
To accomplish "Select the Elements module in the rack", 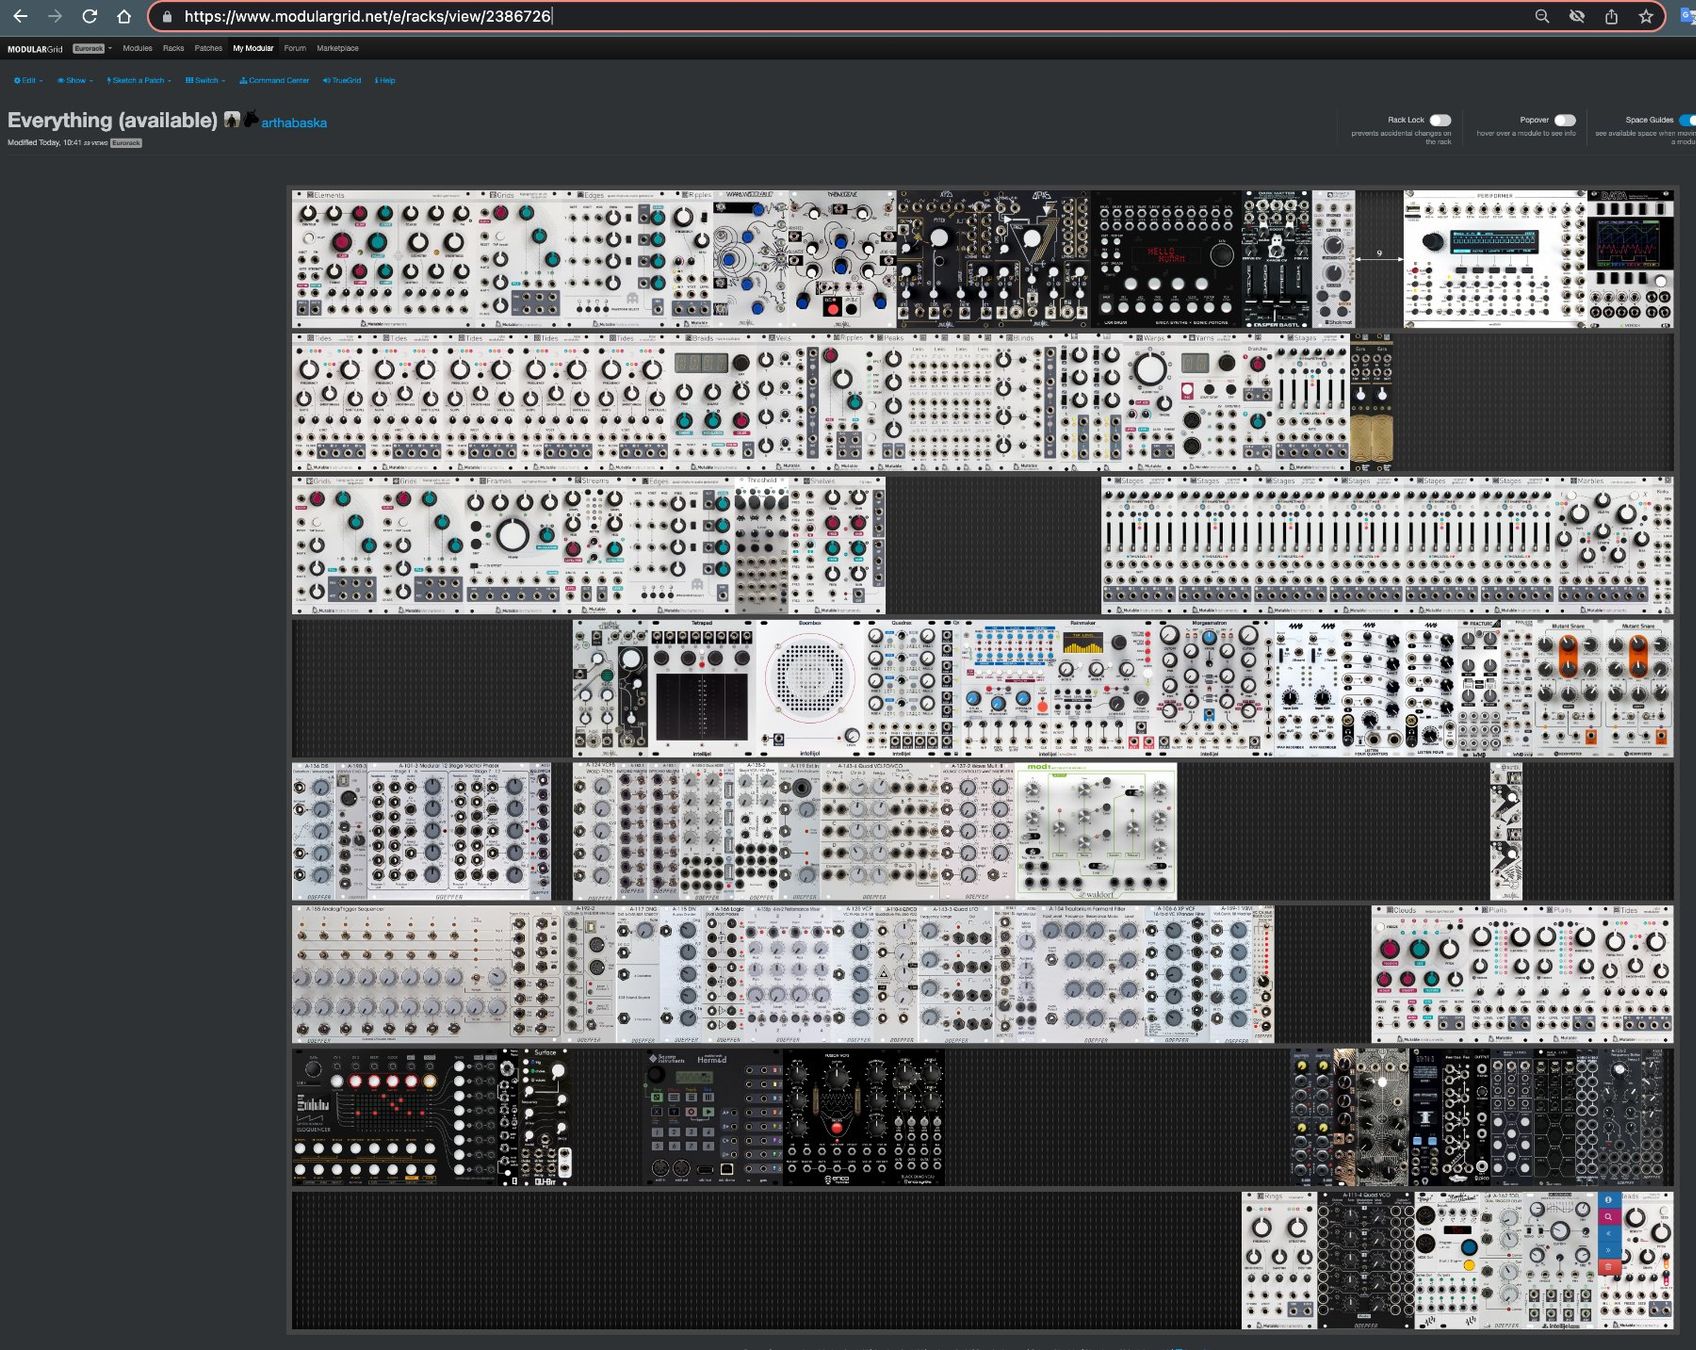I will click(x=385, y=259).
